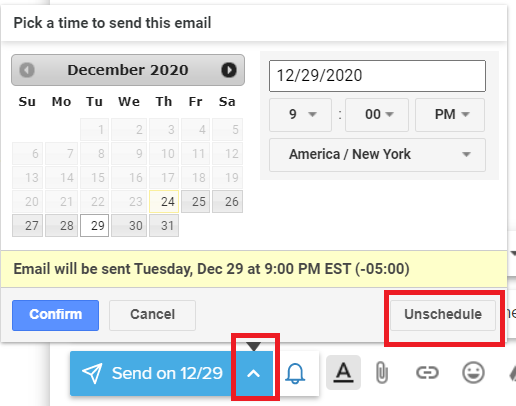Open the hour dropdown showing 9
This screenshot has width=516, height=406.
coord(300,115)
